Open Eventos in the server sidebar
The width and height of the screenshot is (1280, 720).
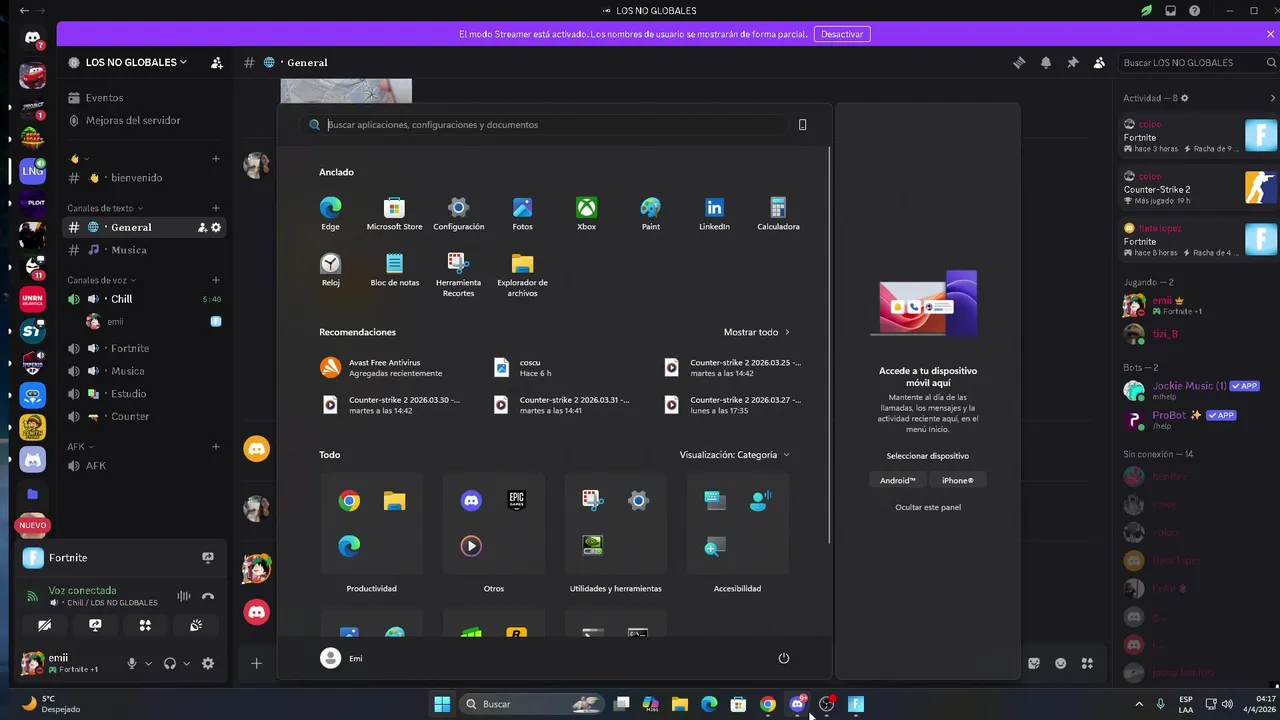tap(144, 98)
